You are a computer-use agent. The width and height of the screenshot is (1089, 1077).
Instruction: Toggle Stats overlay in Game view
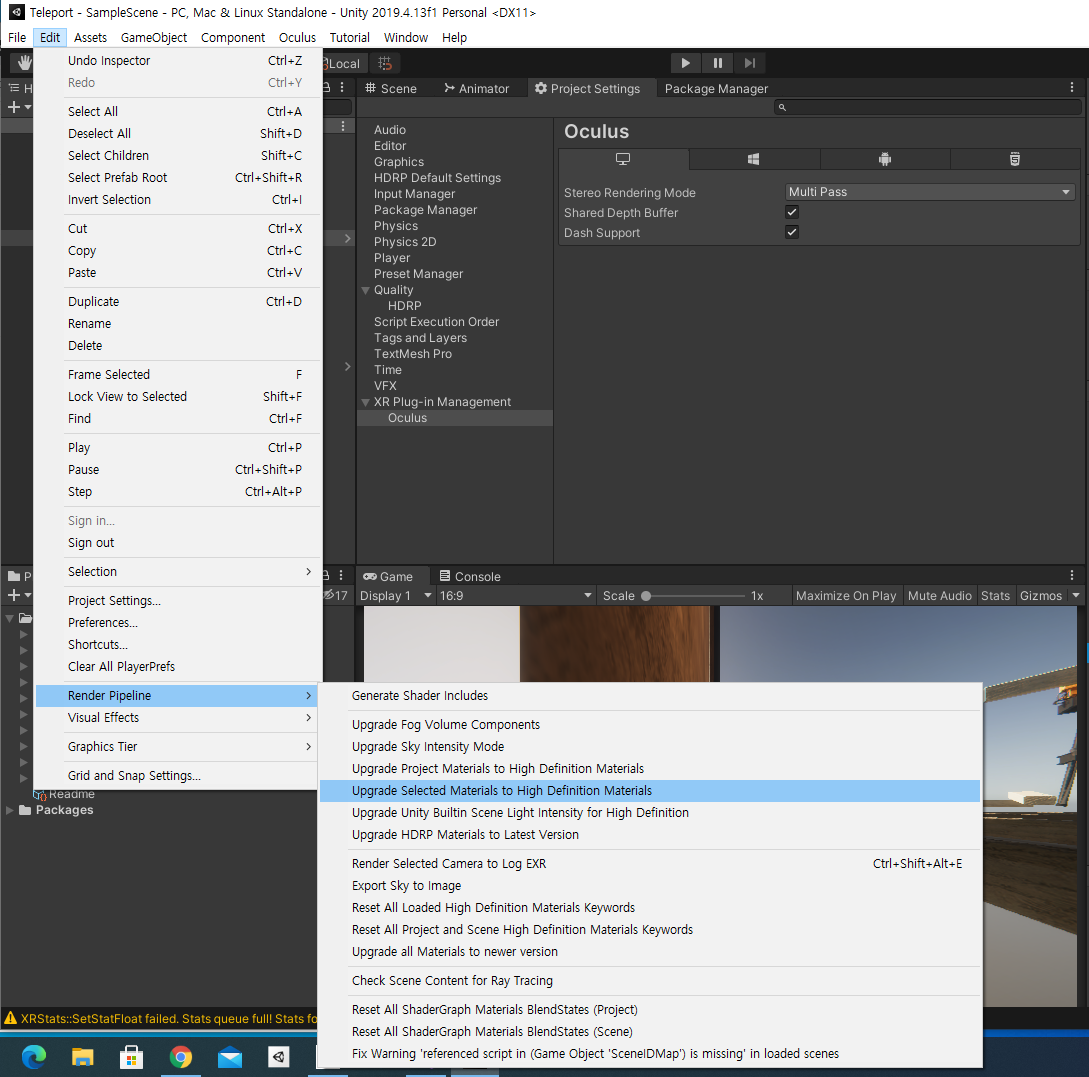[x=995, y=596]
